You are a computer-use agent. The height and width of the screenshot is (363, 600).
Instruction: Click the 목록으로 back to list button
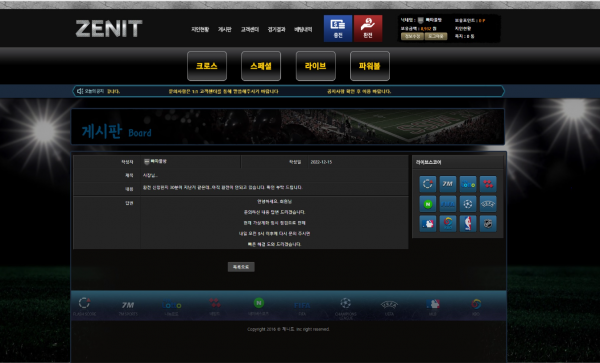tap(241, 267)
